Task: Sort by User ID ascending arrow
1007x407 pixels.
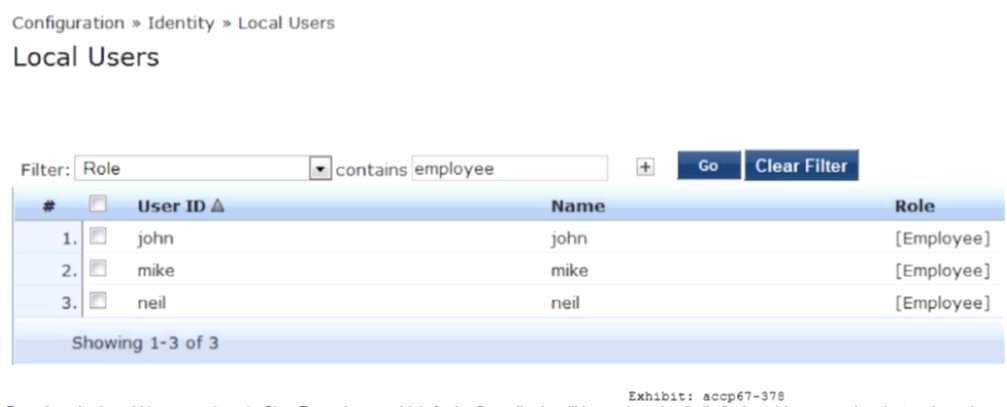Action: coord(218,206)
